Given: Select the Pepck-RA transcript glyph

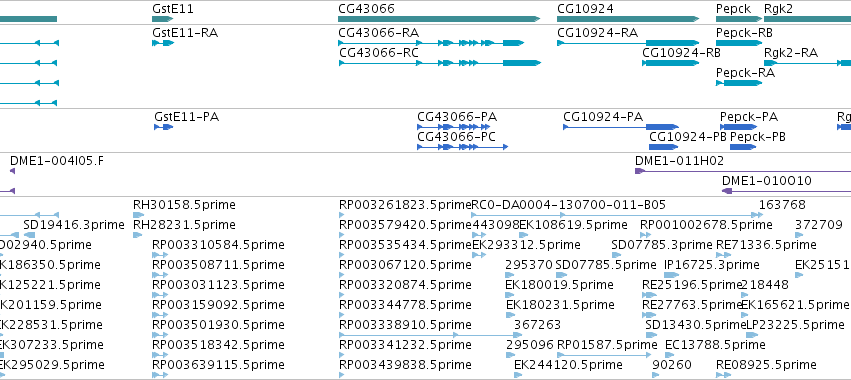Looking at the screenshot, I should (x=739, y=83).
